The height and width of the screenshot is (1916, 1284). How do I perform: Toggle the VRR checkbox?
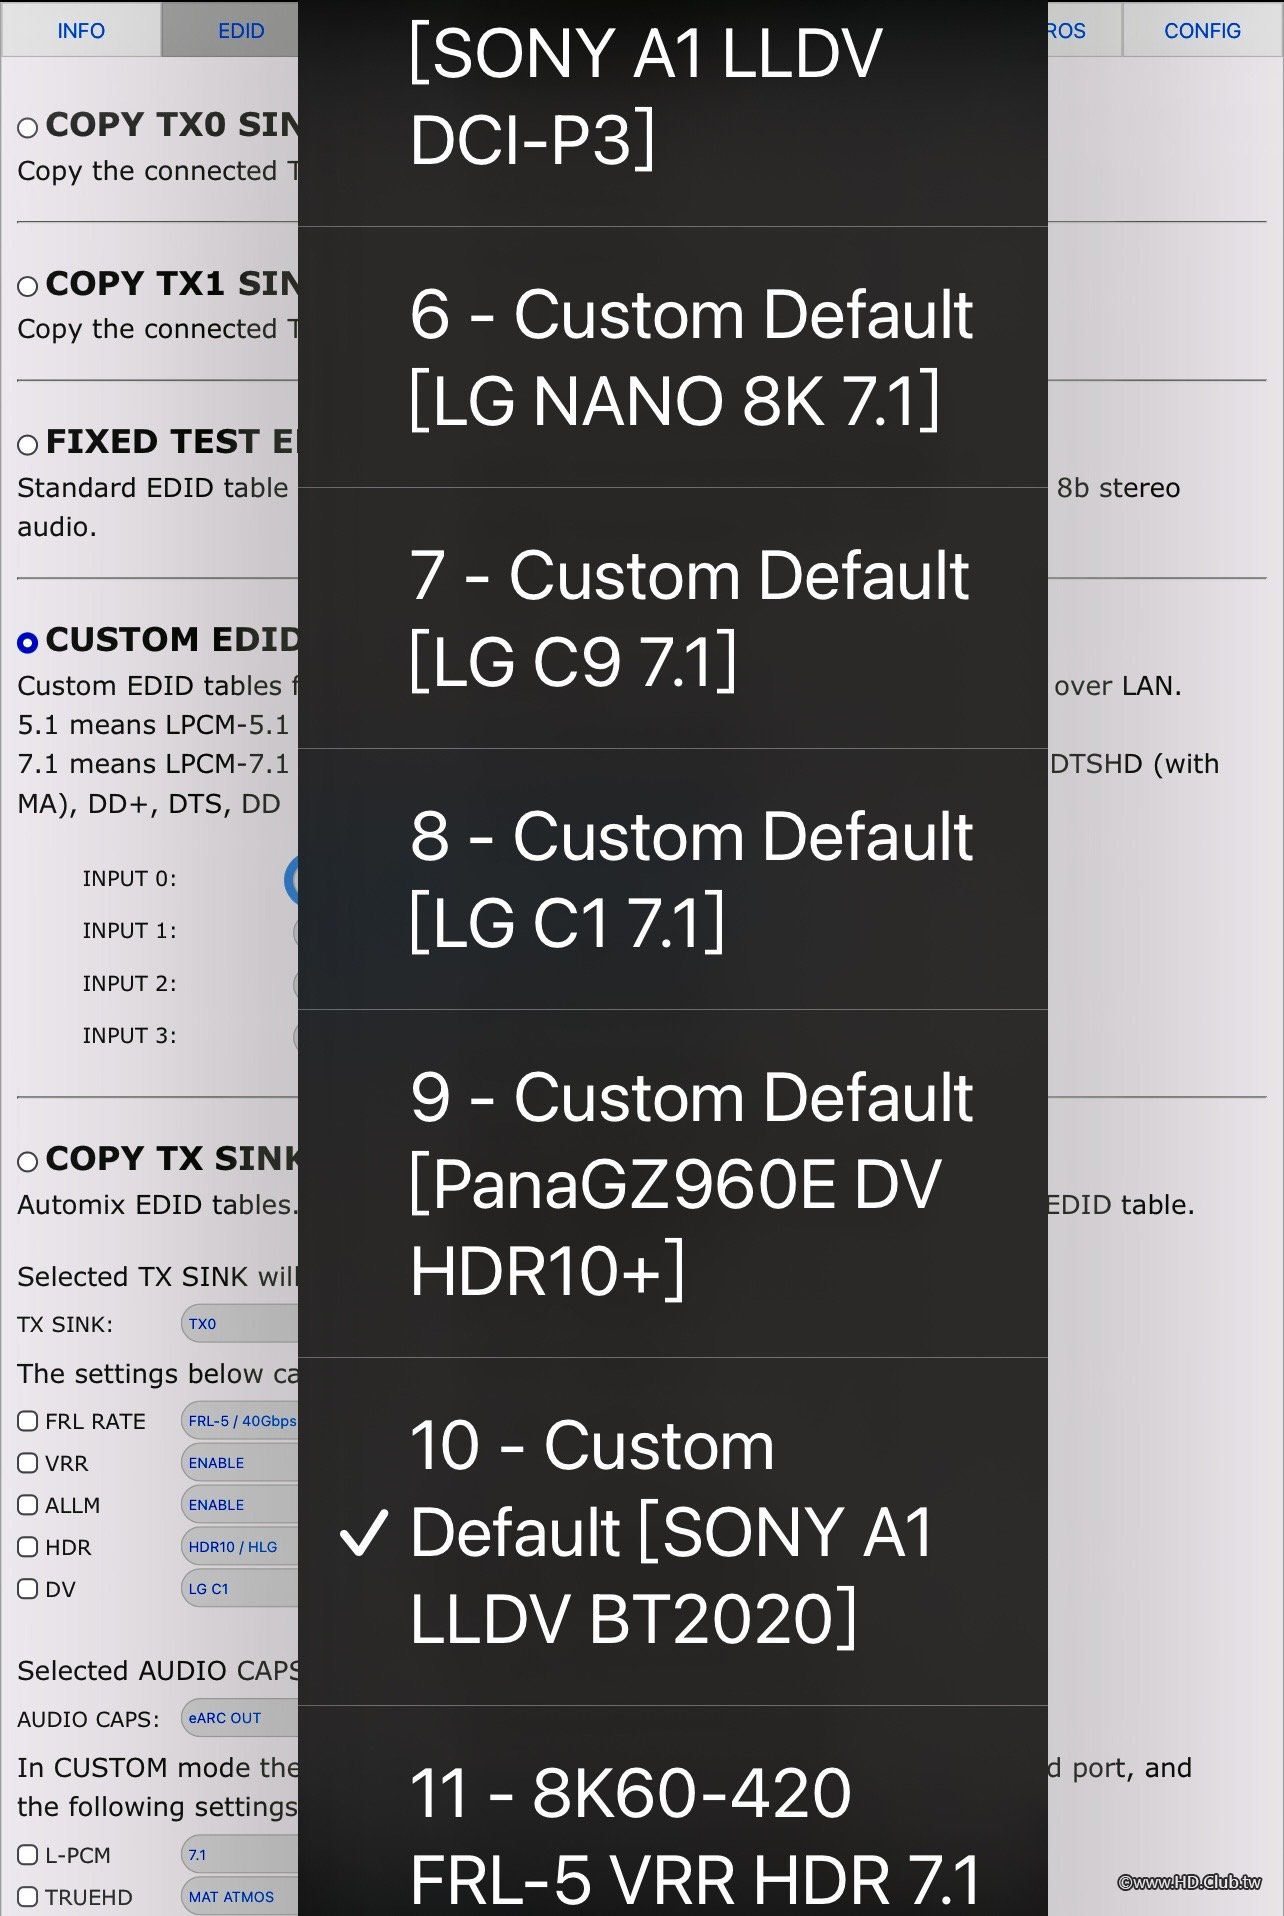click(x=28, y=1463)
